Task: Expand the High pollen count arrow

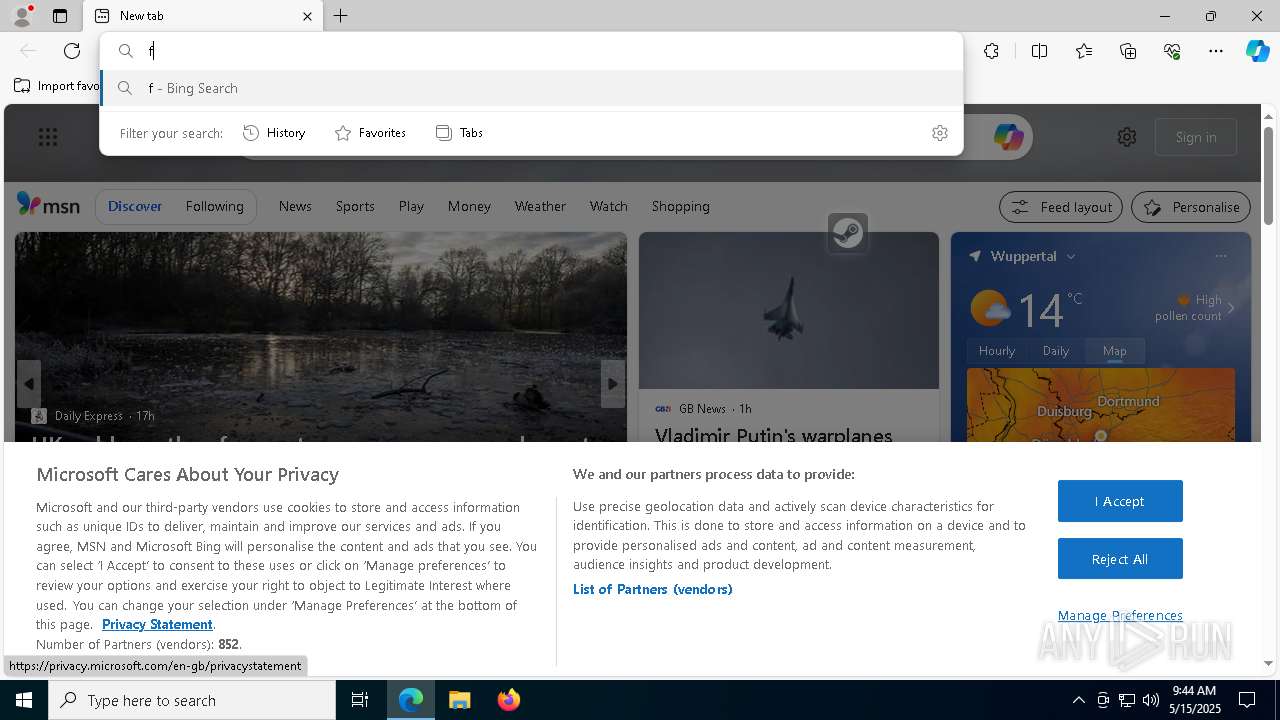Action: (x=1231, y=308)
